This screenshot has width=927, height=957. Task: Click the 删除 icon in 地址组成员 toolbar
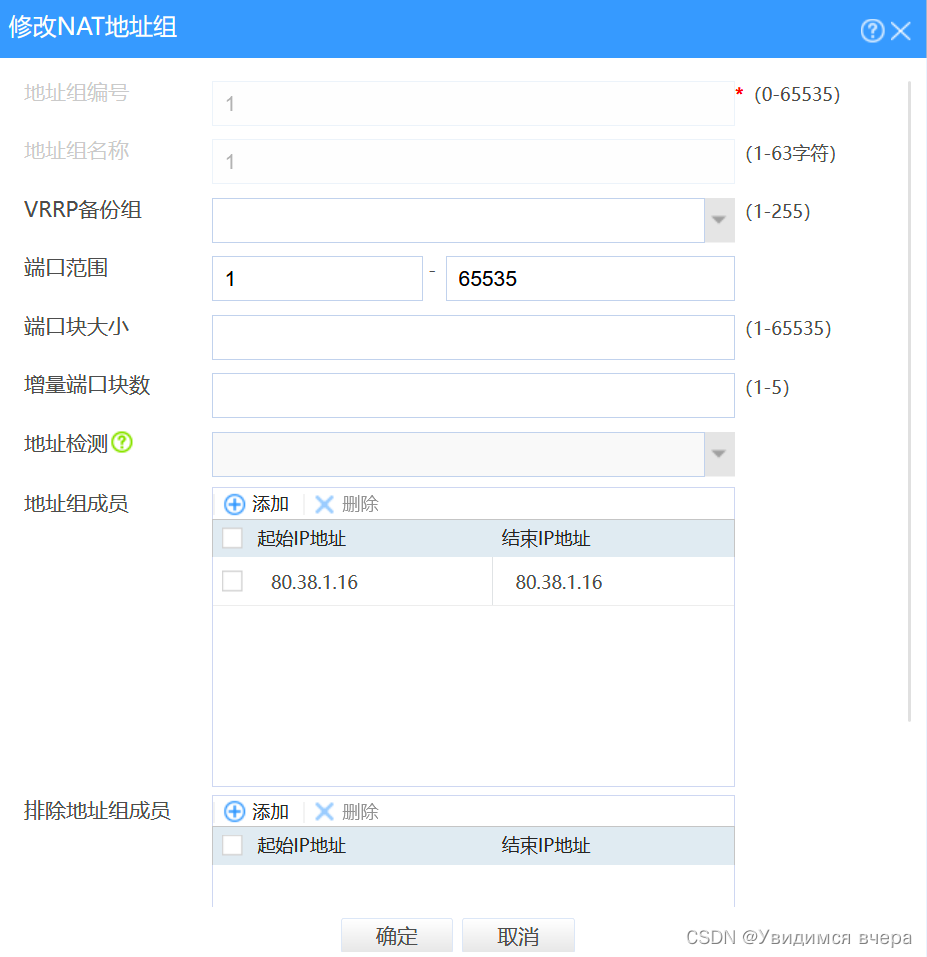pos(325,504)
